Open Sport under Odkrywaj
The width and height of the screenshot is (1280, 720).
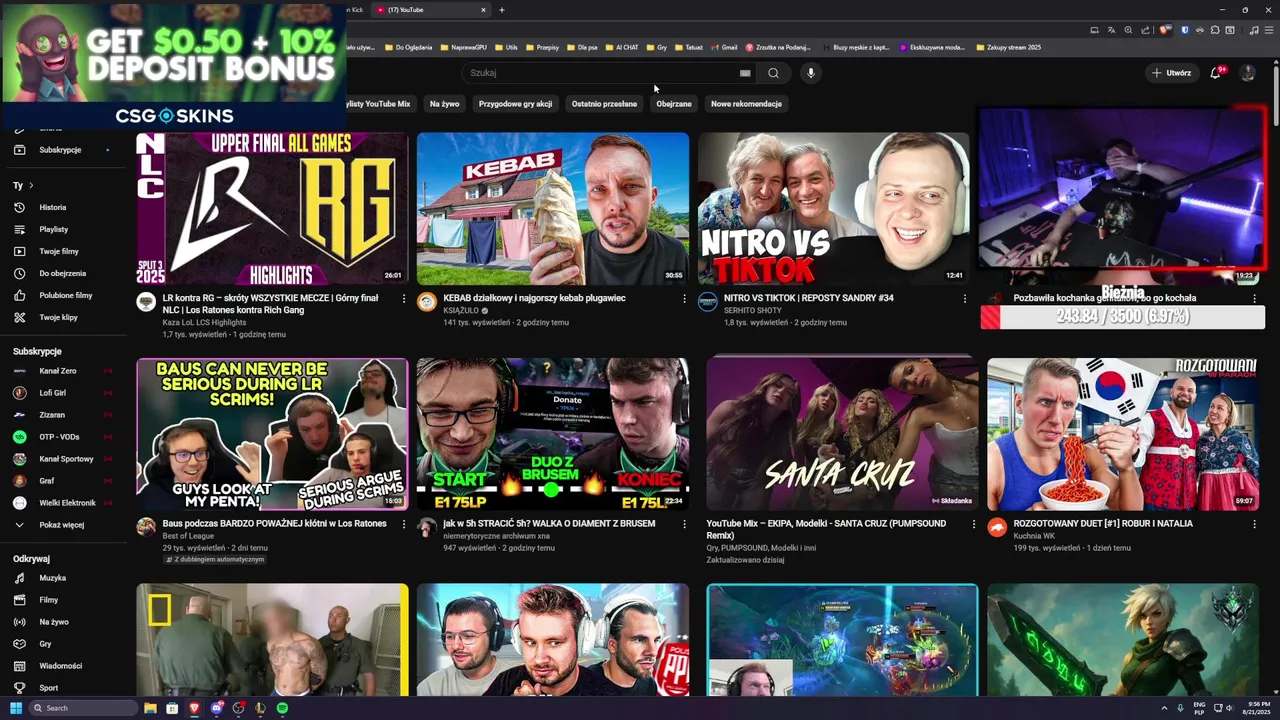[x=49, y=688]
